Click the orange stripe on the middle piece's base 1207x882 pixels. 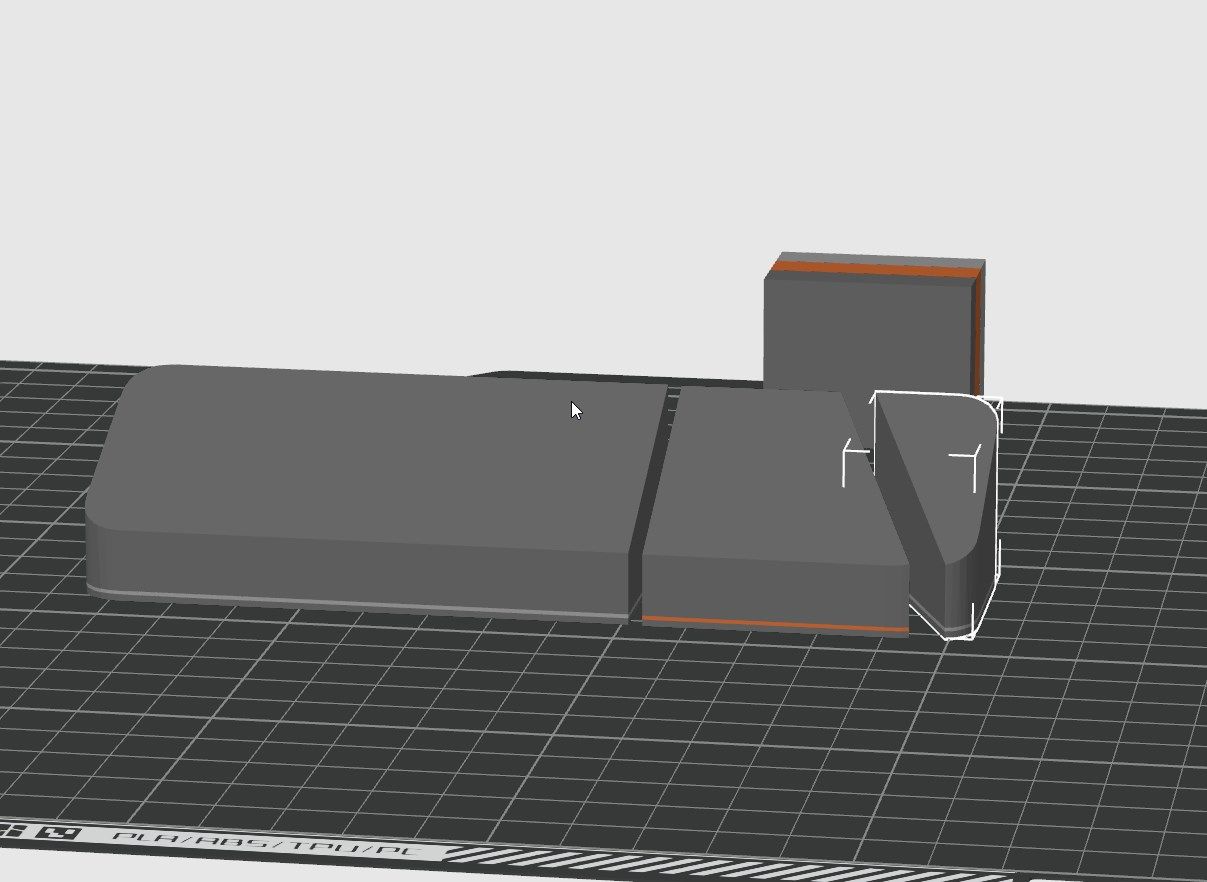pyautogui.click(x=774, y=625)
